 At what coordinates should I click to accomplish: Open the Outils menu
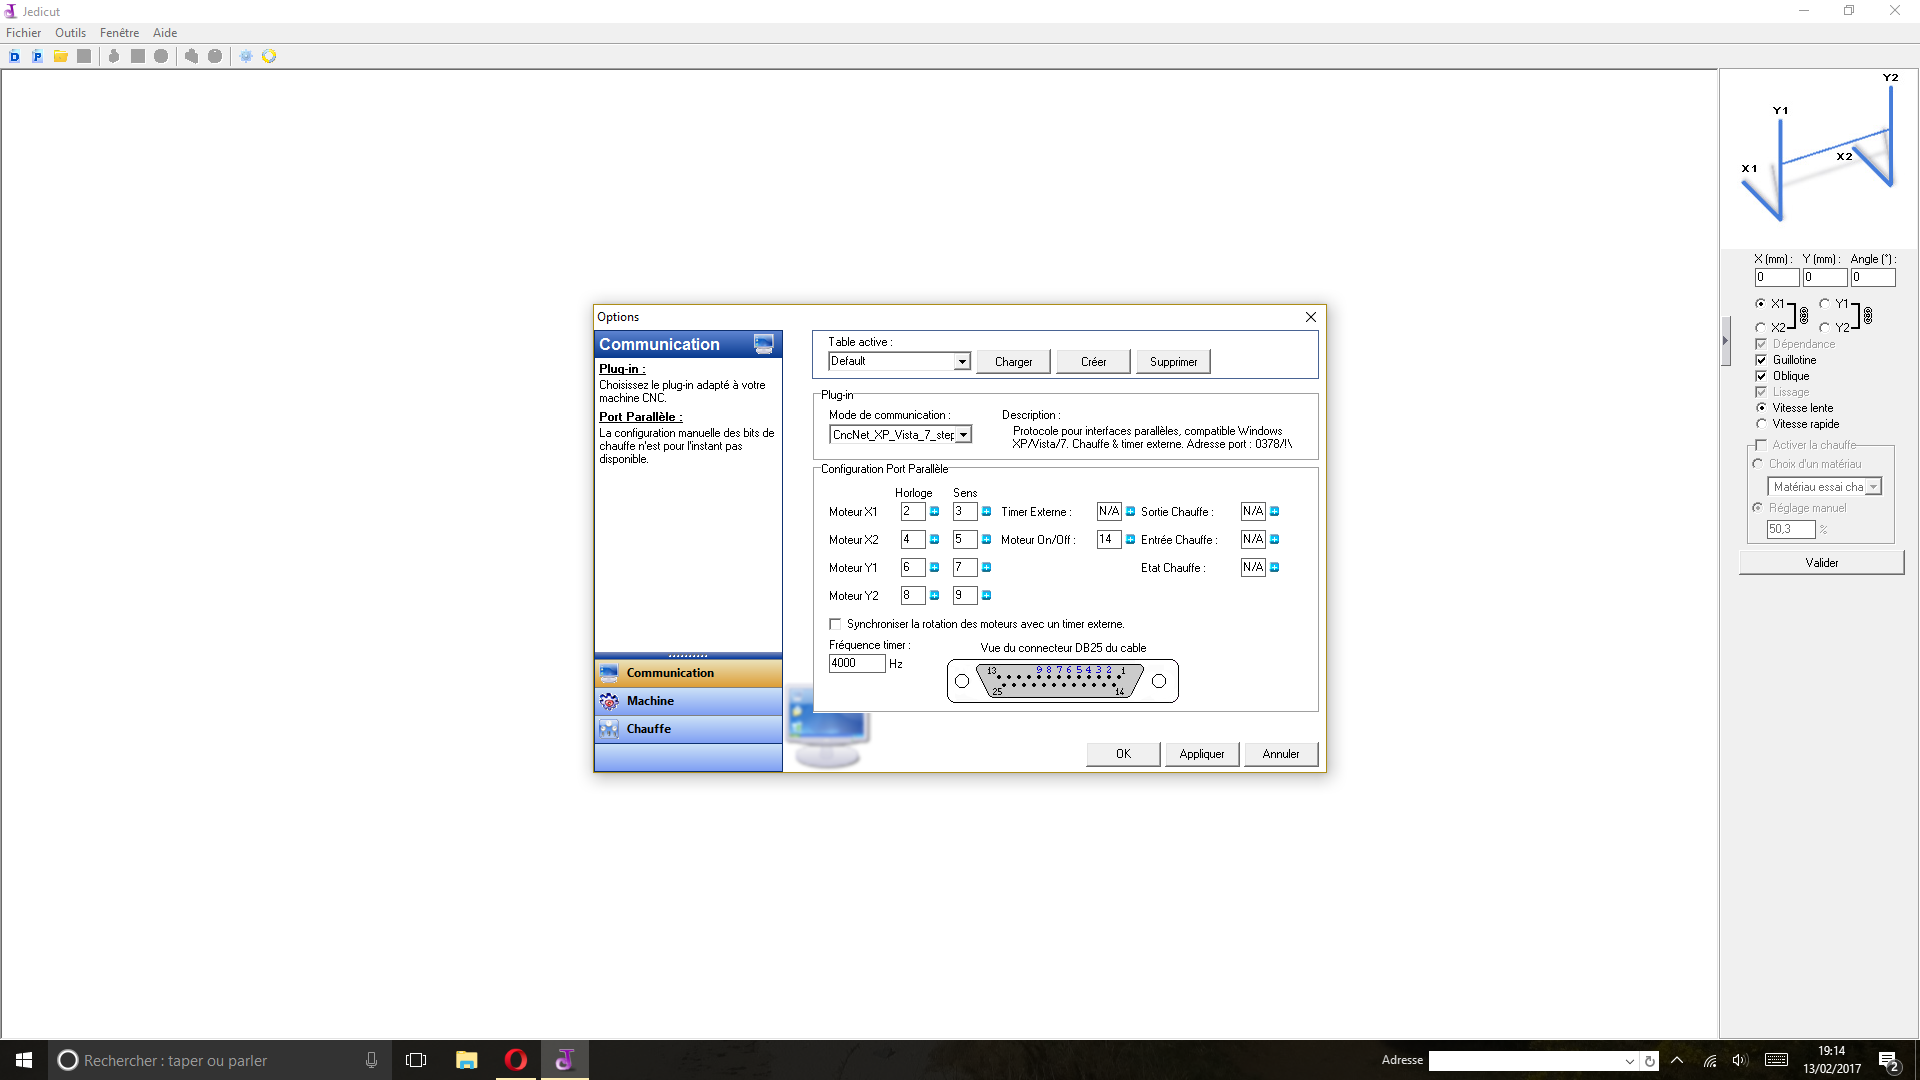70,33
